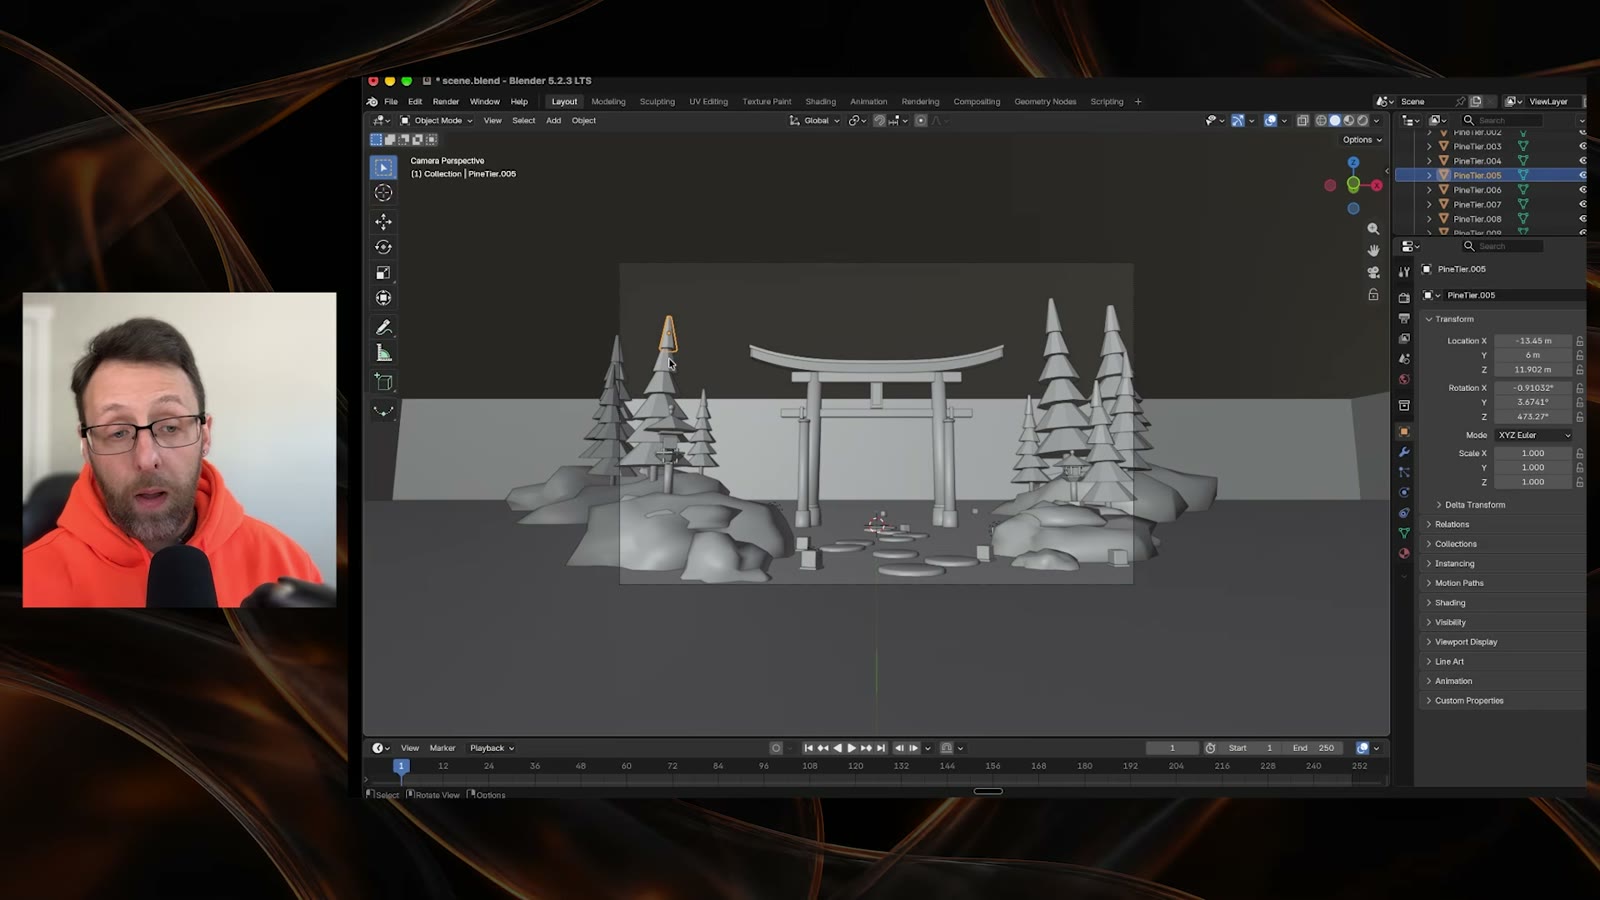
Task: Jump to the animation end frame button
Action: pos(881,748)
